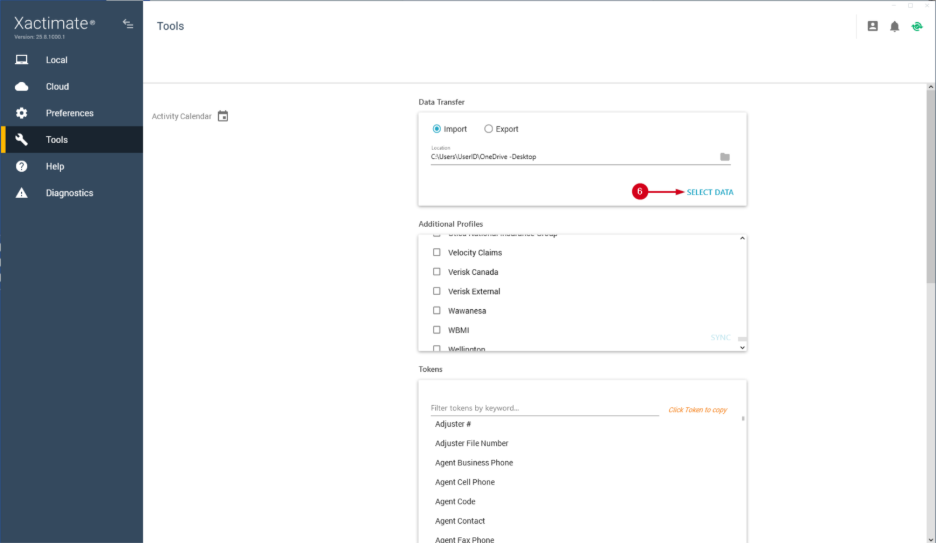This screenshot has width=936, height=543.
Task: Click main page scrollbar up arrow
Action: point(930,87)
